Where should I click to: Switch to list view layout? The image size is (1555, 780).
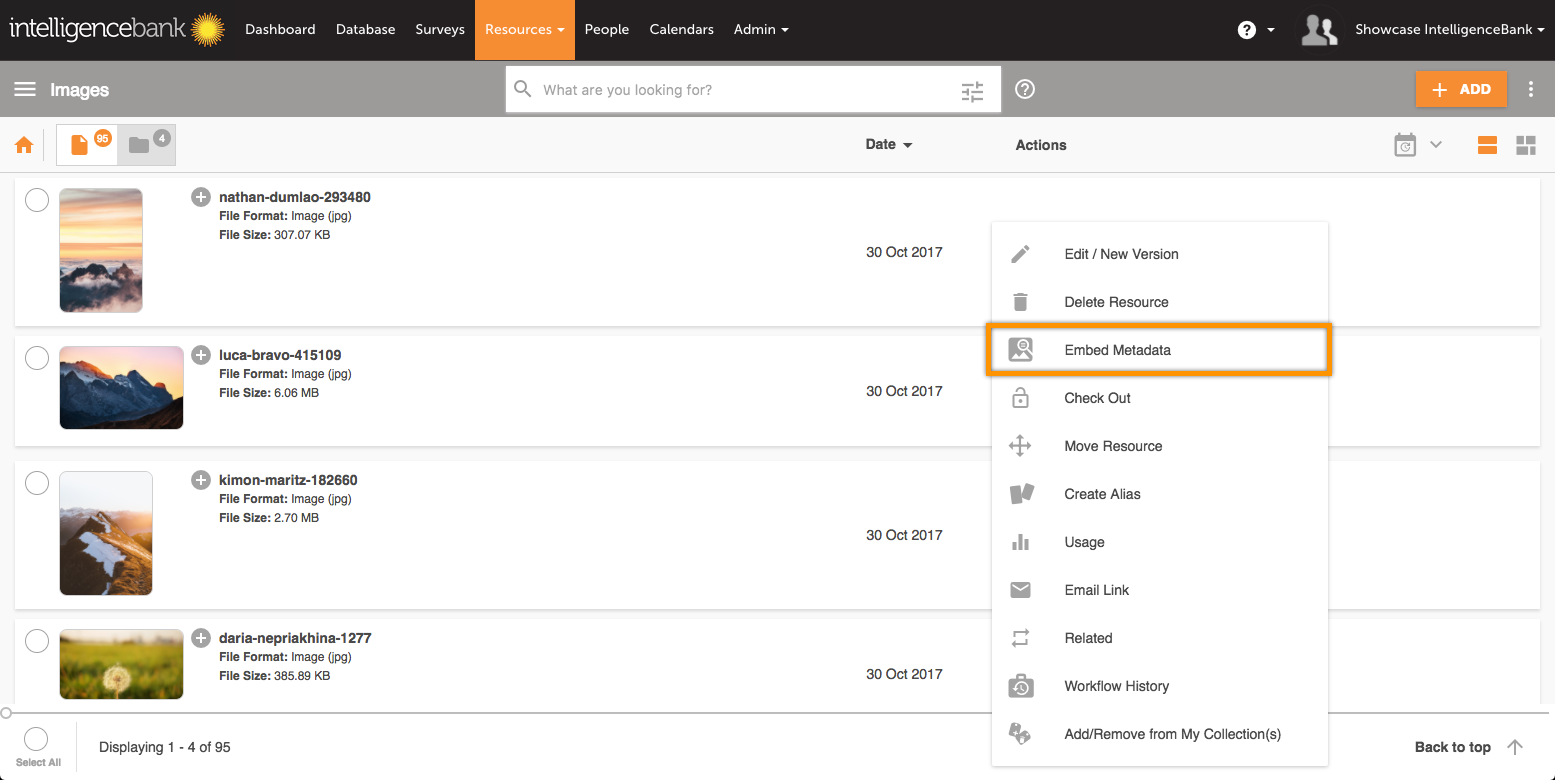pos(1487,145)
